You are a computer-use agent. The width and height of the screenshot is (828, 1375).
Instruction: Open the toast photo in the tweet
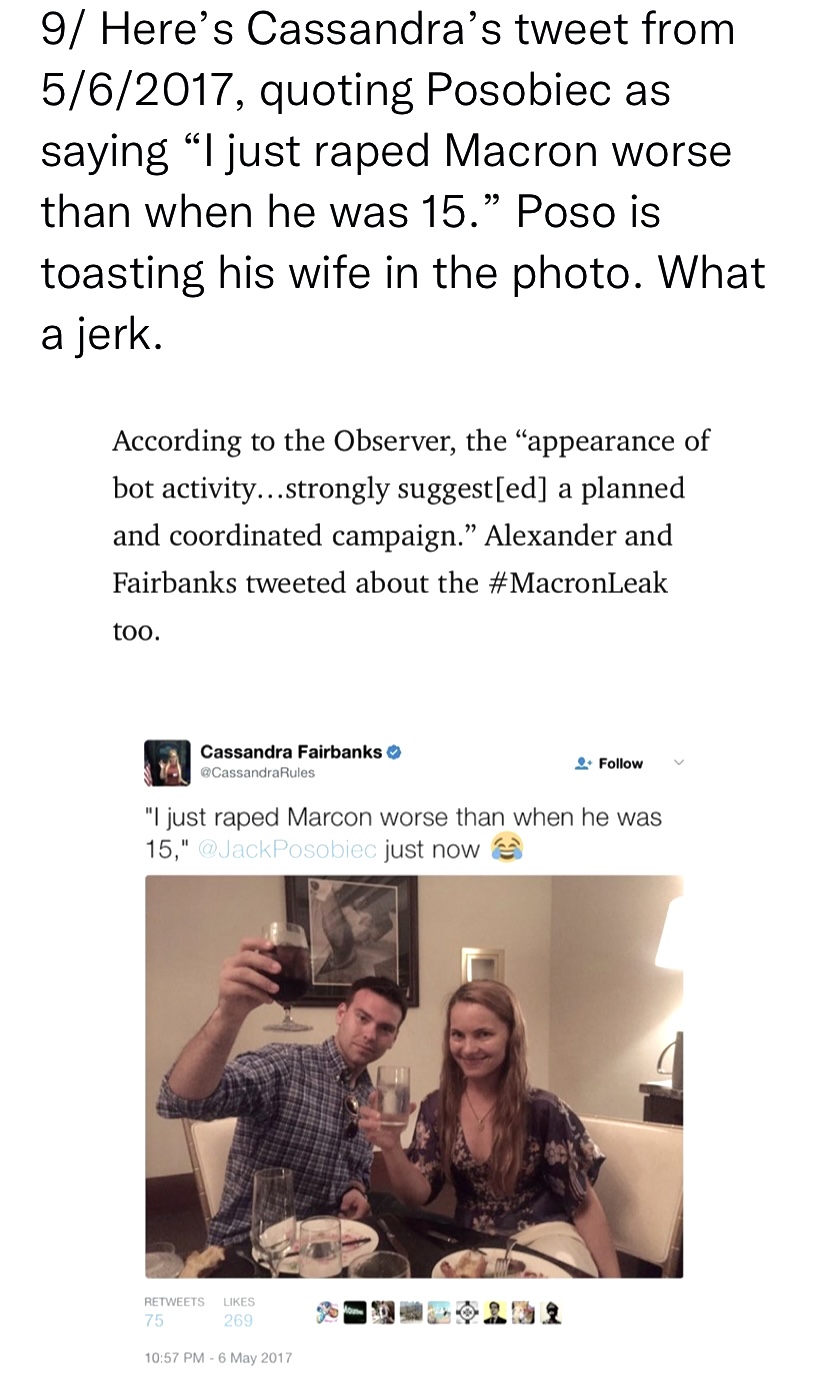(x=414, y=1076)
